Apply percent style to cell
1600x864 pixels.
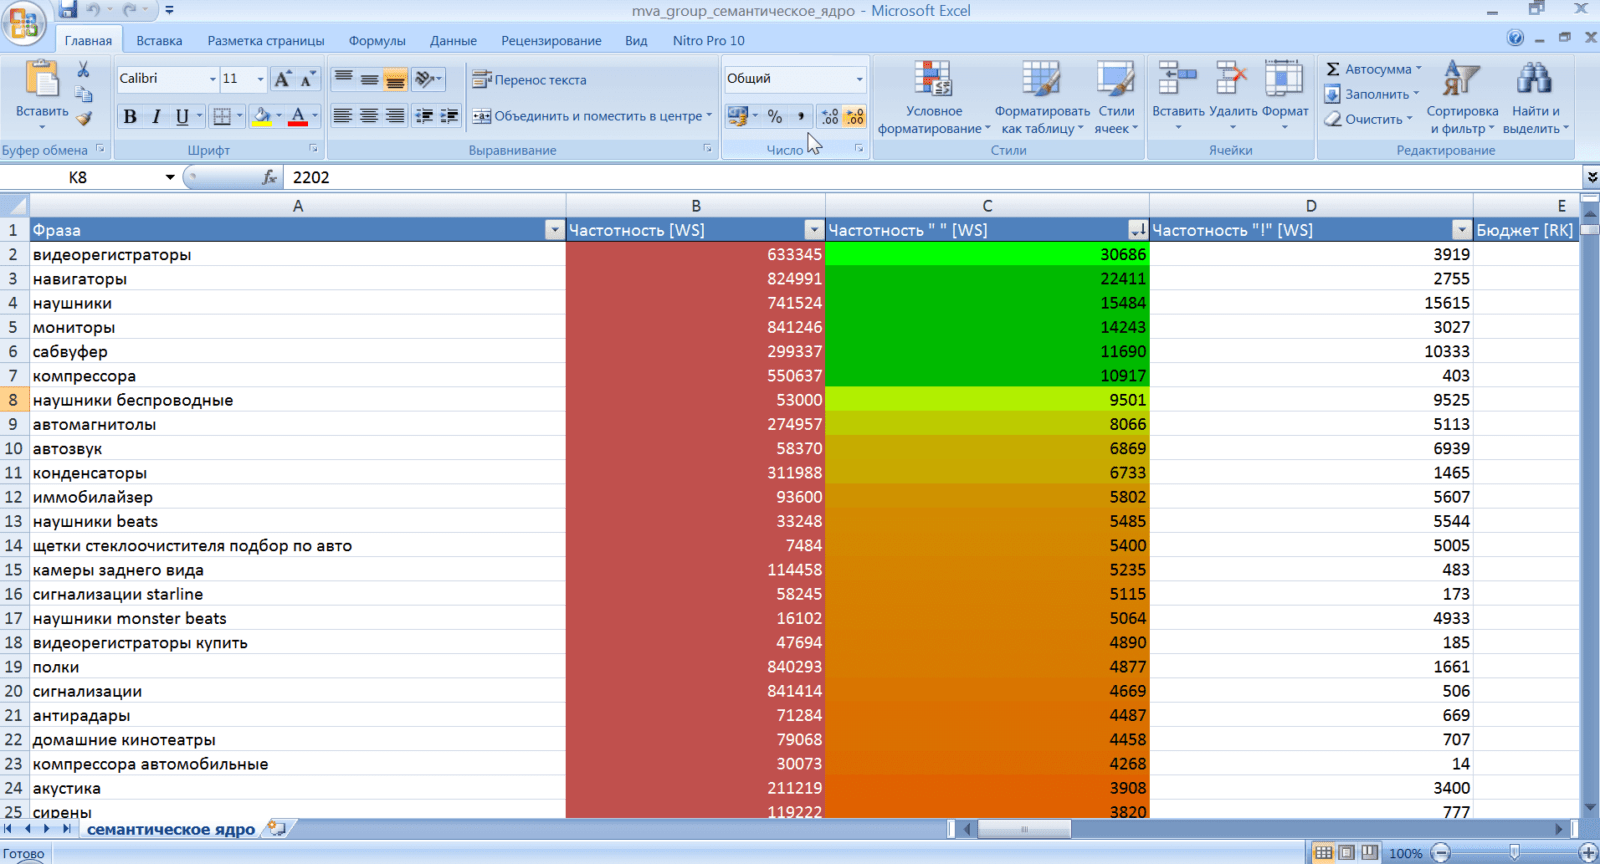coord(775,117)
